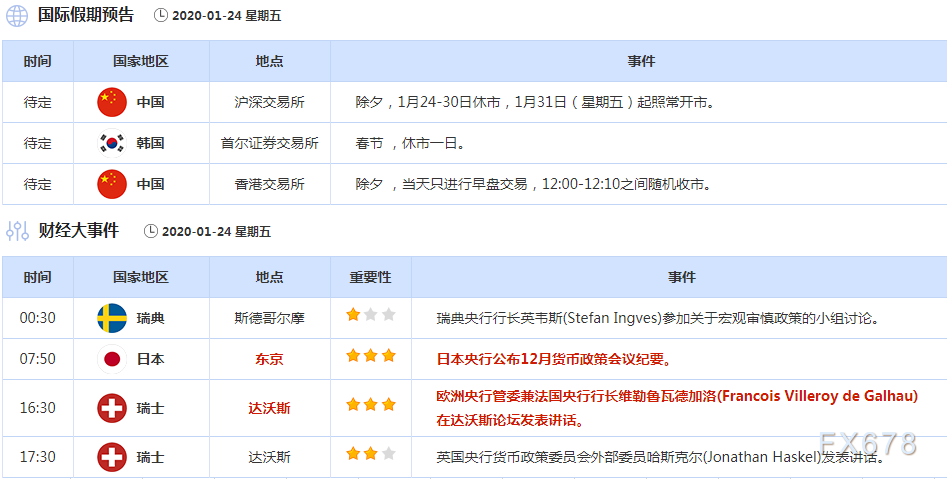The image size is (947, 479).
Task: Click the 12:00-12:10之间随机收市 event text
Action: [x=533, y=184]
